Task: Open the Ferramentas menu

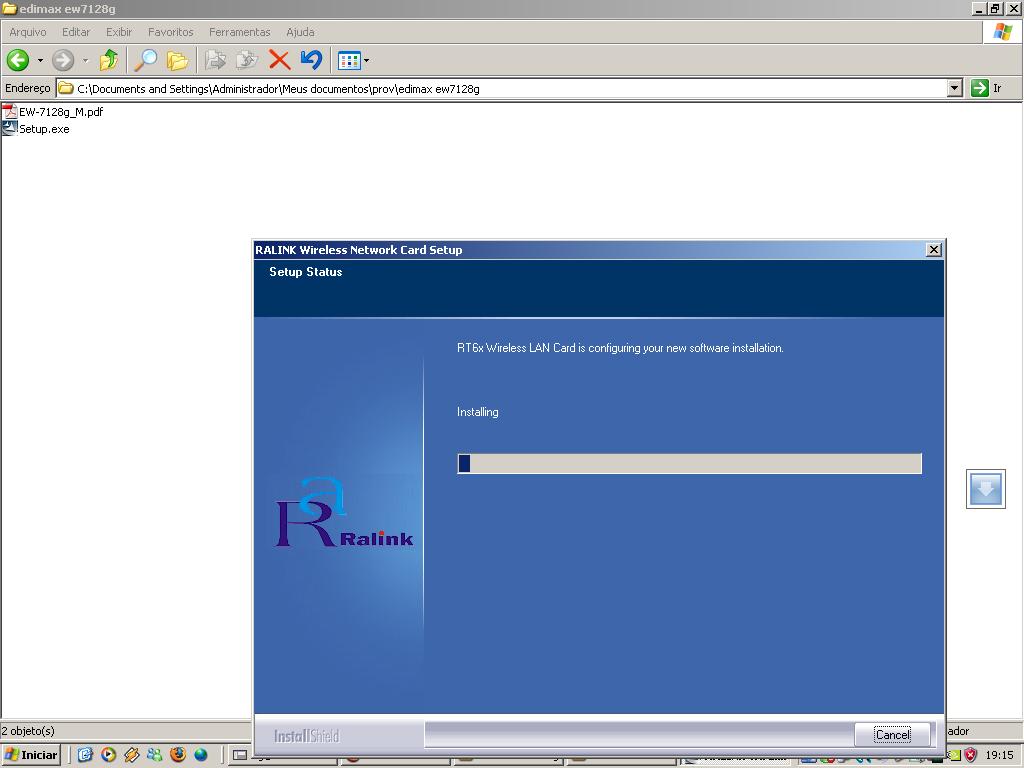Action: (240, 32)
